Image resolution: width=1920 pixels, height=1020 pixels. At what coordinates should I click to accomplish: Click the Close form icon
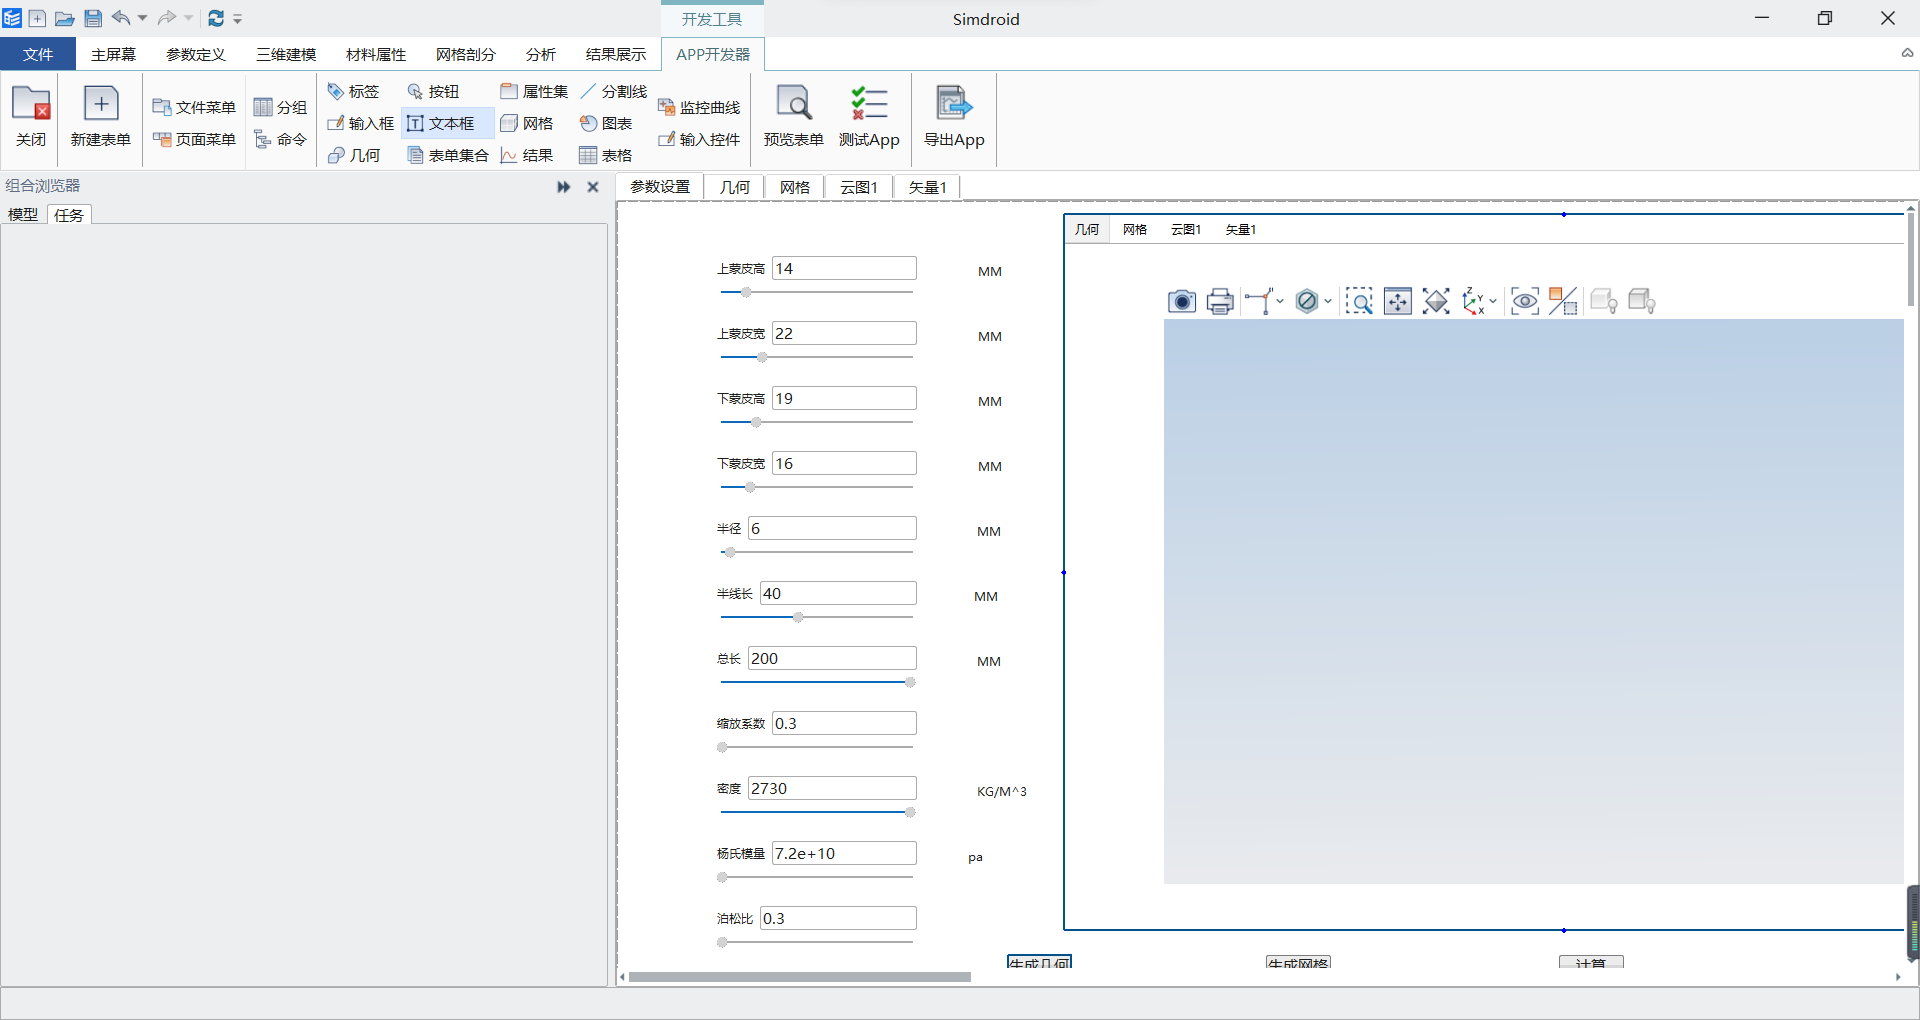[31, 117]
